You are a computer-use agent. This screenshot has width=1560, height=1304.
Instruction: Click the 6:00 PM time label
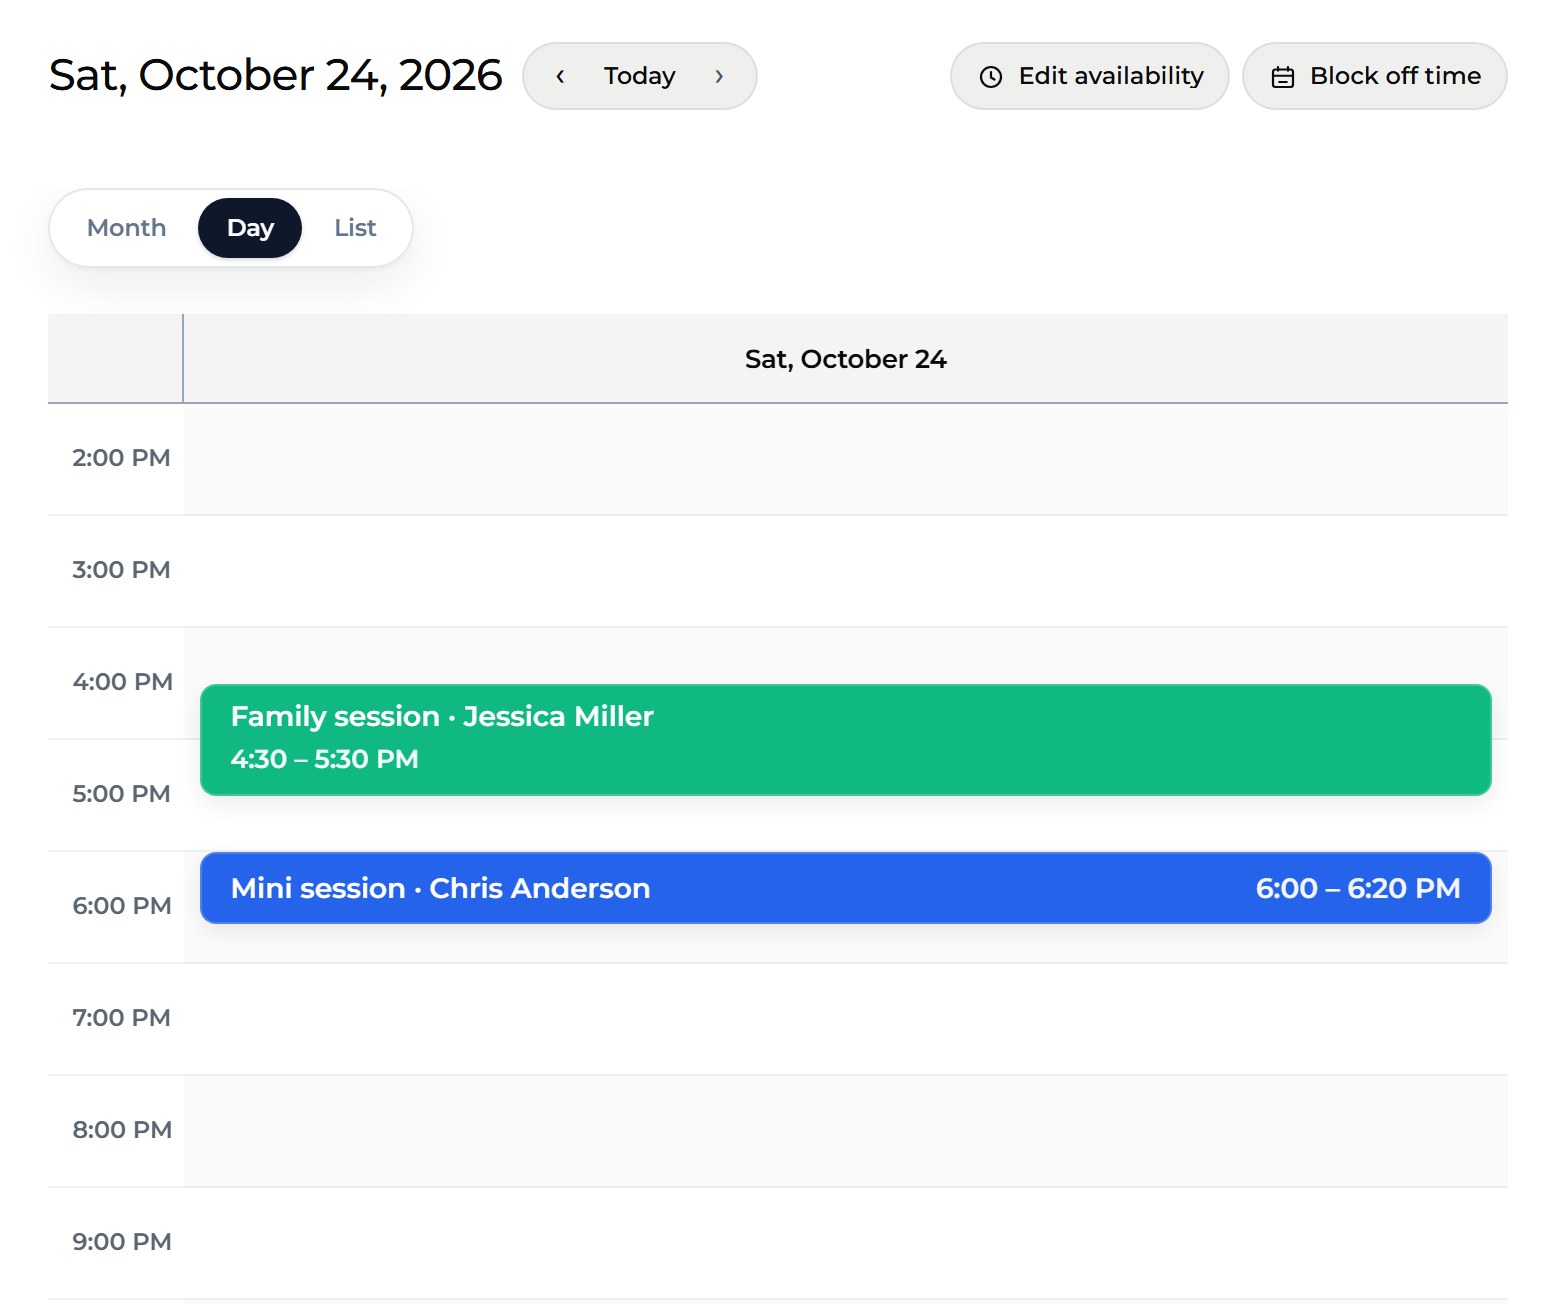122,906
